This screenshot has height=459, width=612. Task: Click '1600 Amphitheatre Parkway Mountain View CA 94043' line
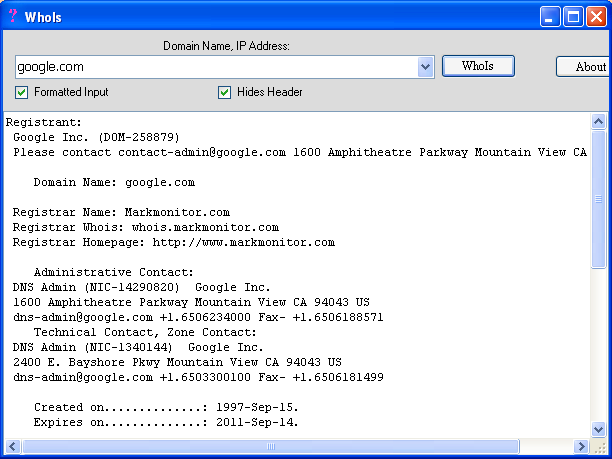click(191, 302)
